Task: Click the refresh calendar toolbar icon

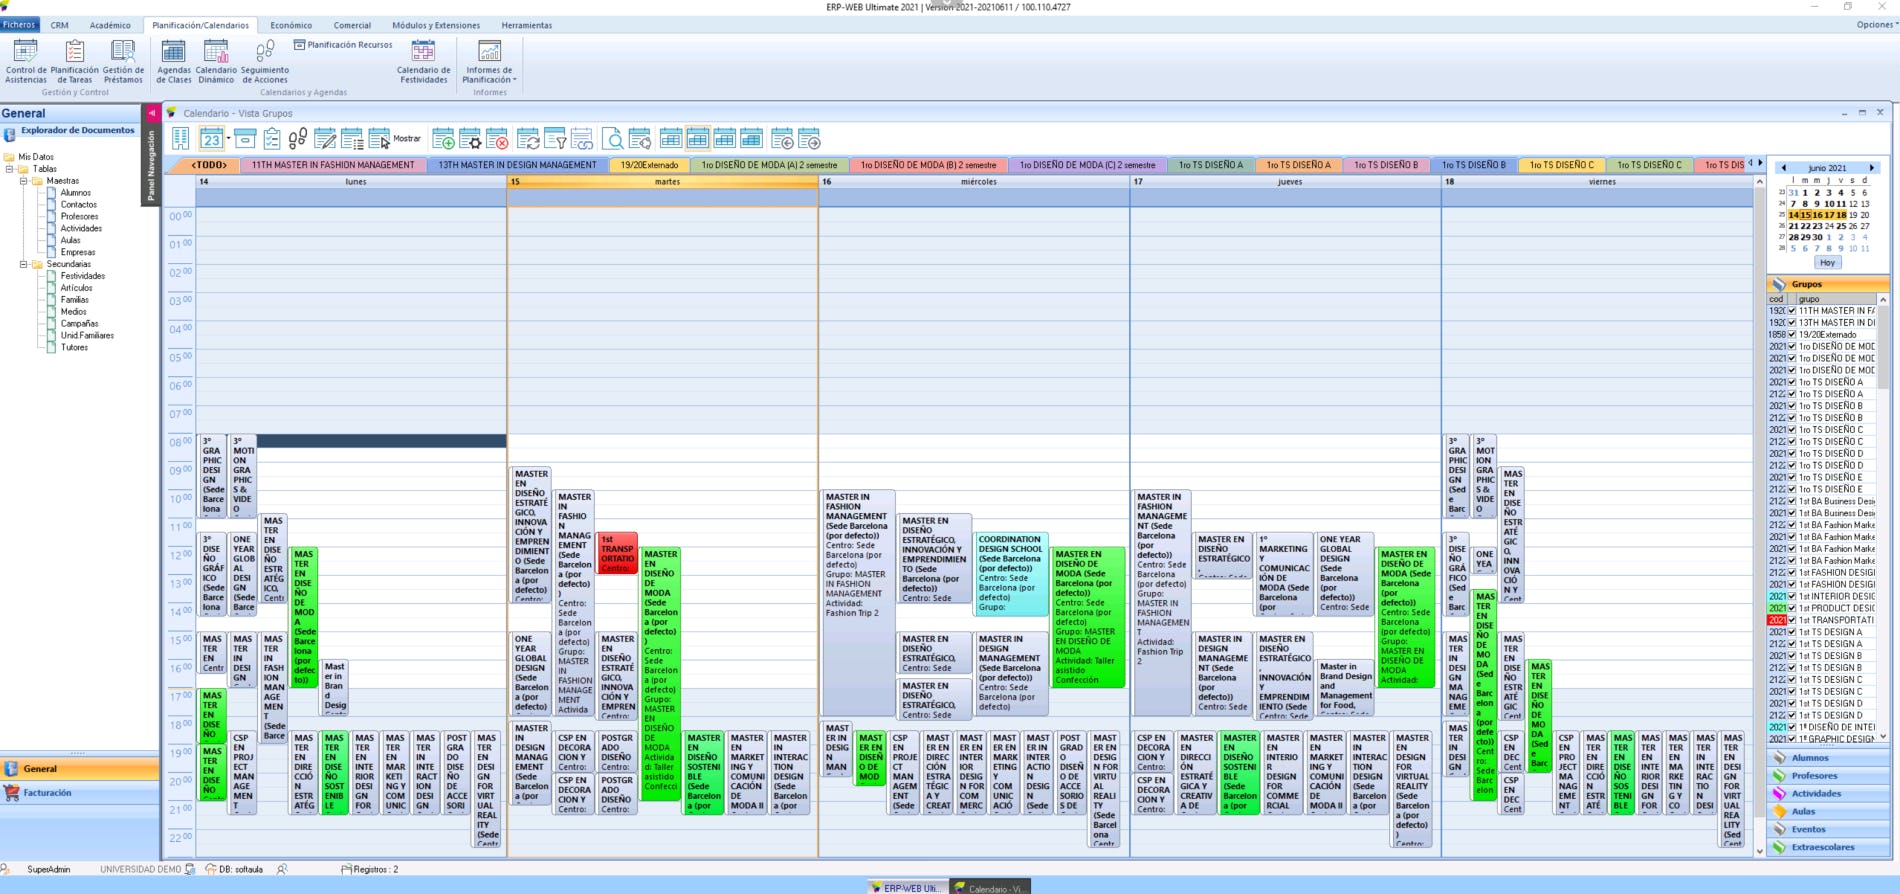Action: tap(528, 139)
